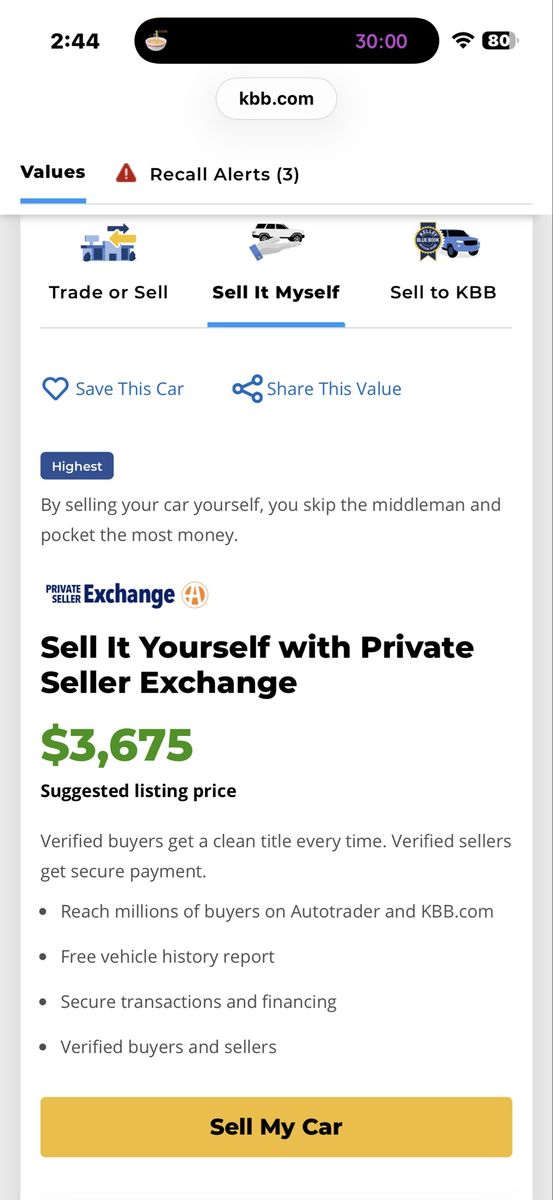Click the Sell My Car button
This screenshot has height=1200, width=553.
click(276, 1127)
